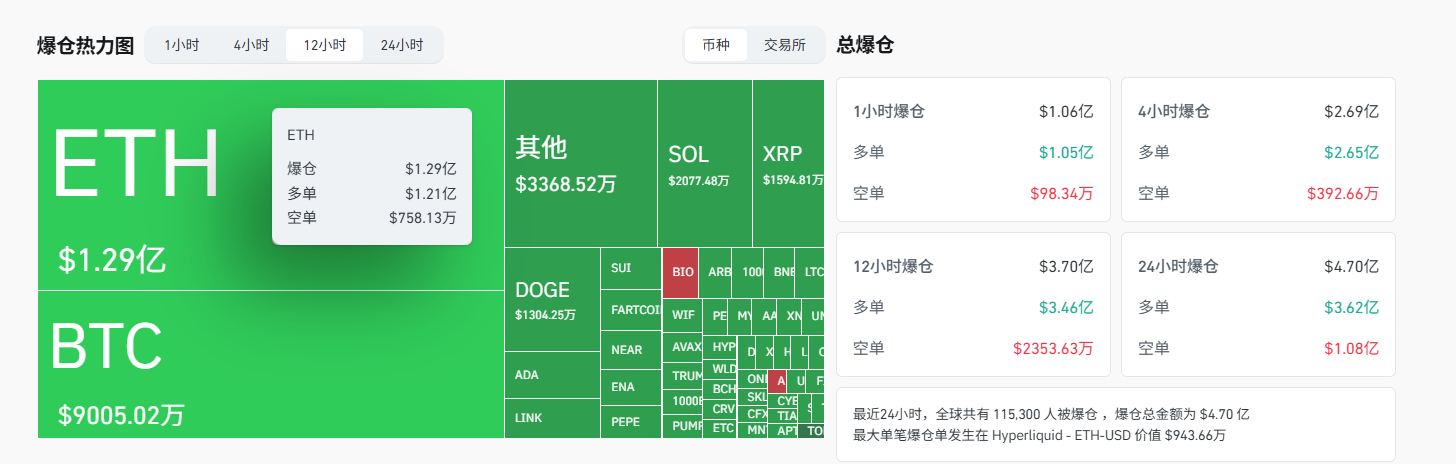Image resolution: width=1456 pixels, height=464 pixels.
Task: Click the BTC amount $9005.02万
Action: (122, 414)
